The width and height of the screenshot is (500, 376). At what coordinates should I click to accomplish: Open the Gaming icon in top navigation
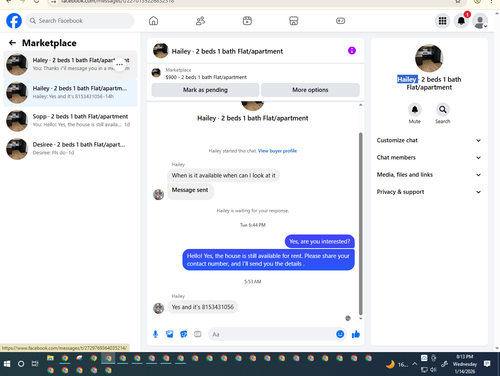point(340,21)
